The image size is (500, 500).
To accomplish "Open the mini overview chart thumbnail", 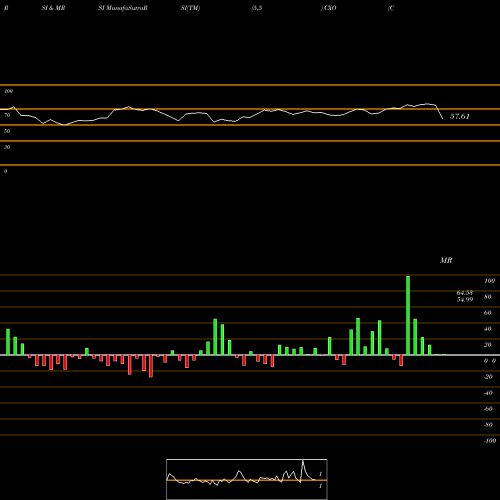I will [x=247, y=479].
